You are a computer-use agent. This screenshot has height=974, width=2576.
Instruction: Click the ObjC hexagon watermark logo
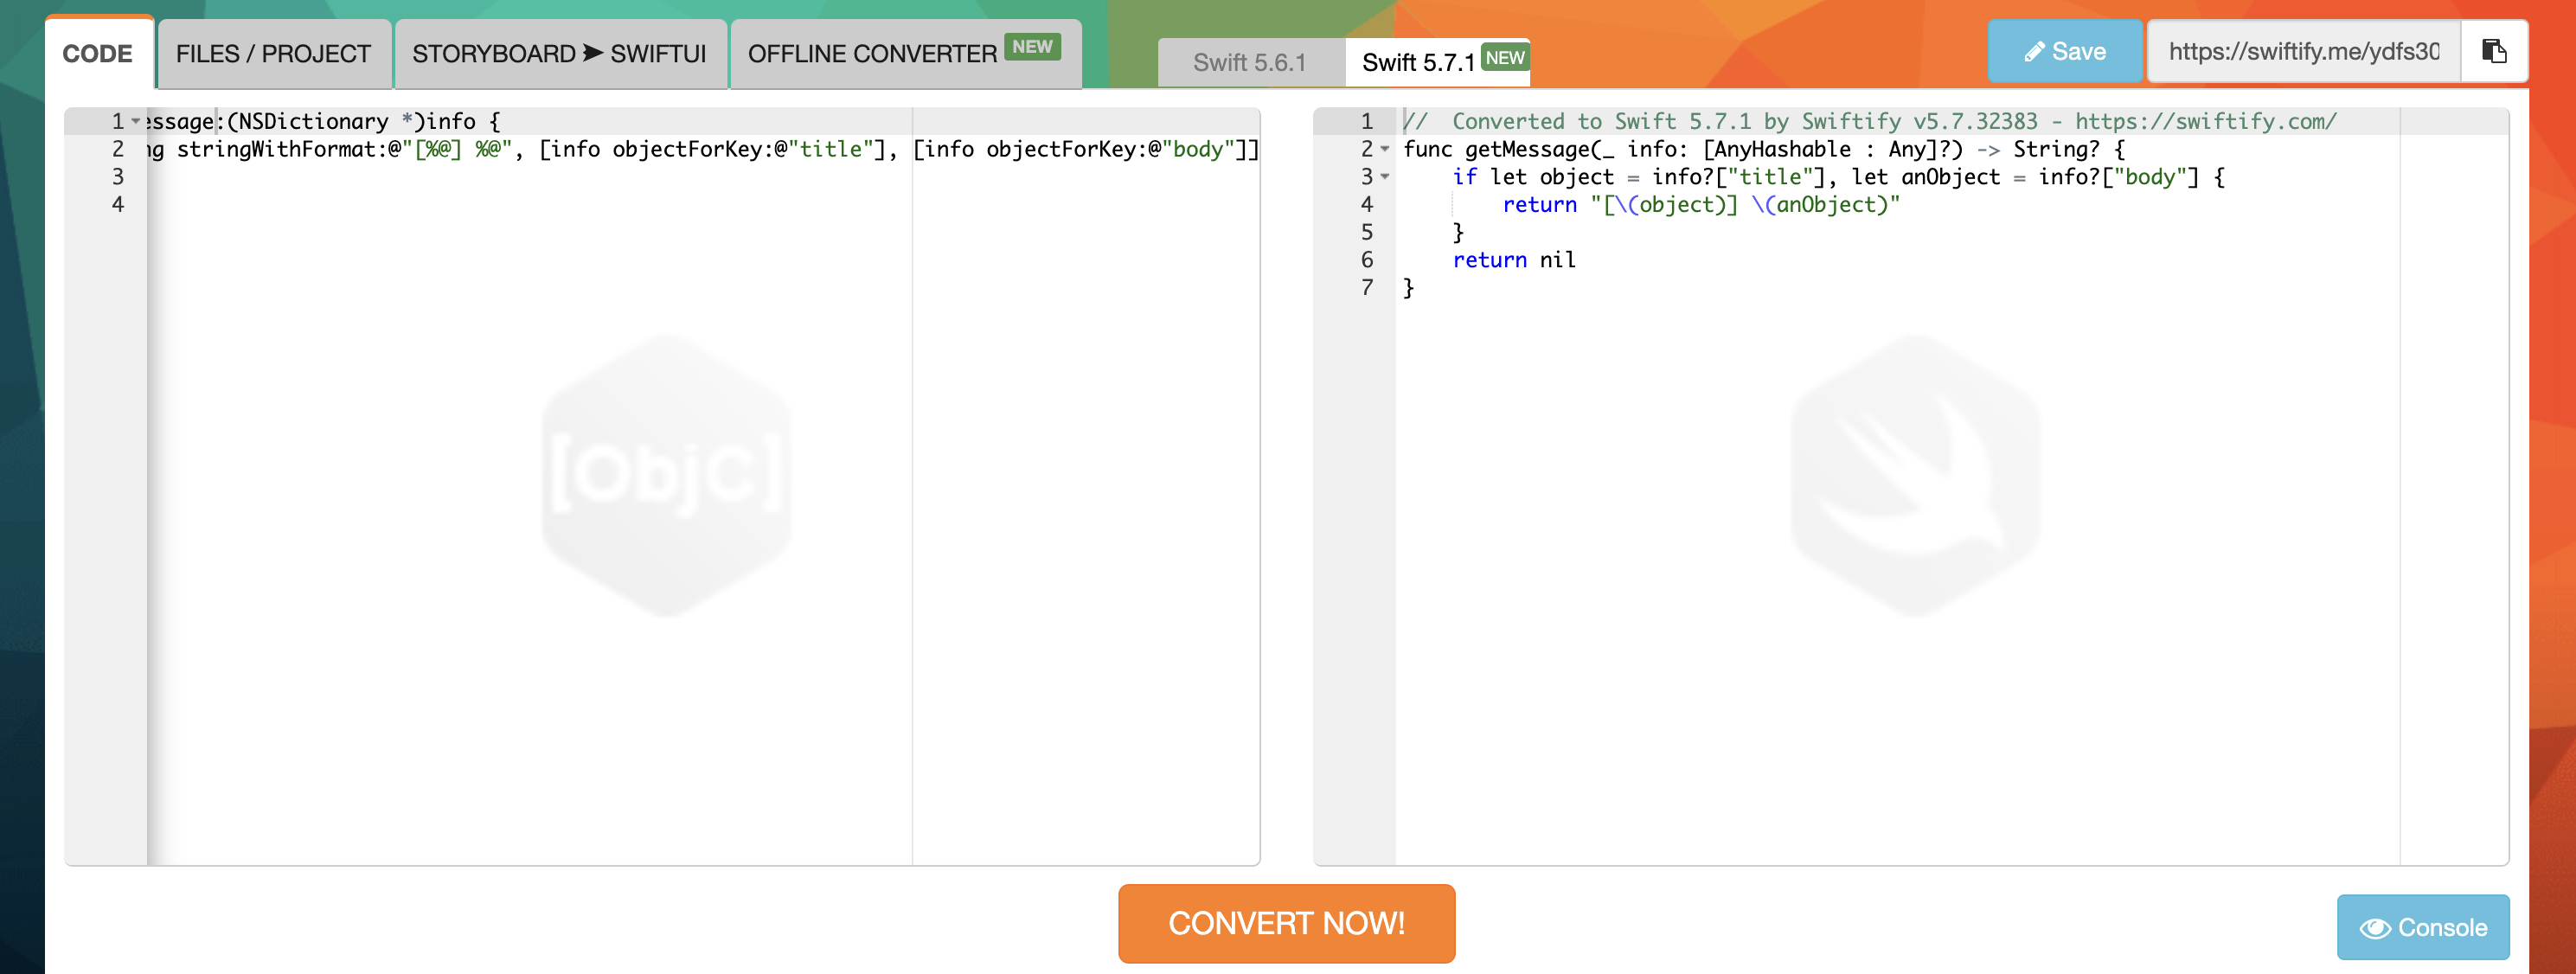pyautogui.click(x=667, y=474)
